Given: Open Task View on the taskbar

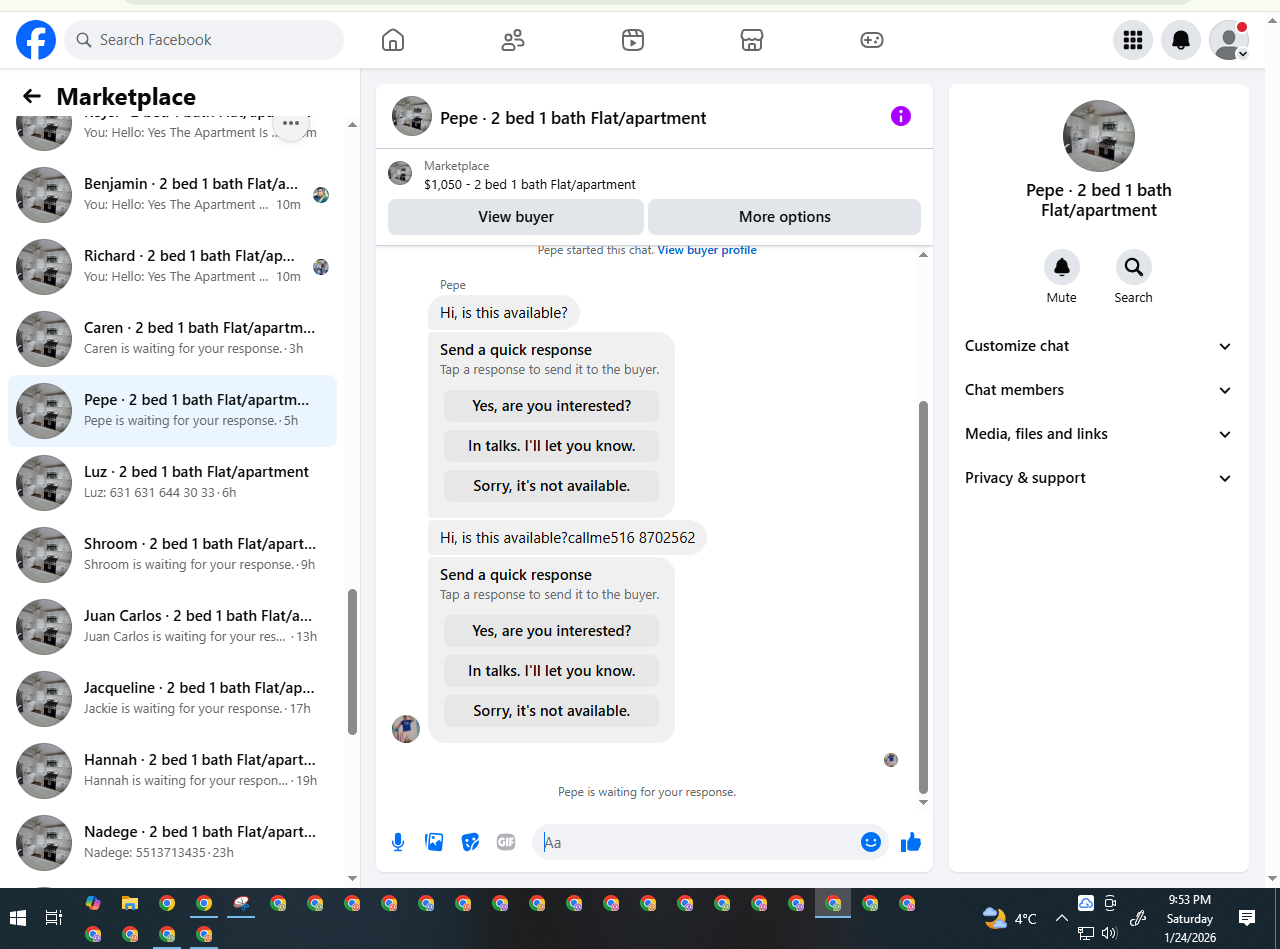Looking at the screenshot, I should pyautogui.click(x=54, y=918).
